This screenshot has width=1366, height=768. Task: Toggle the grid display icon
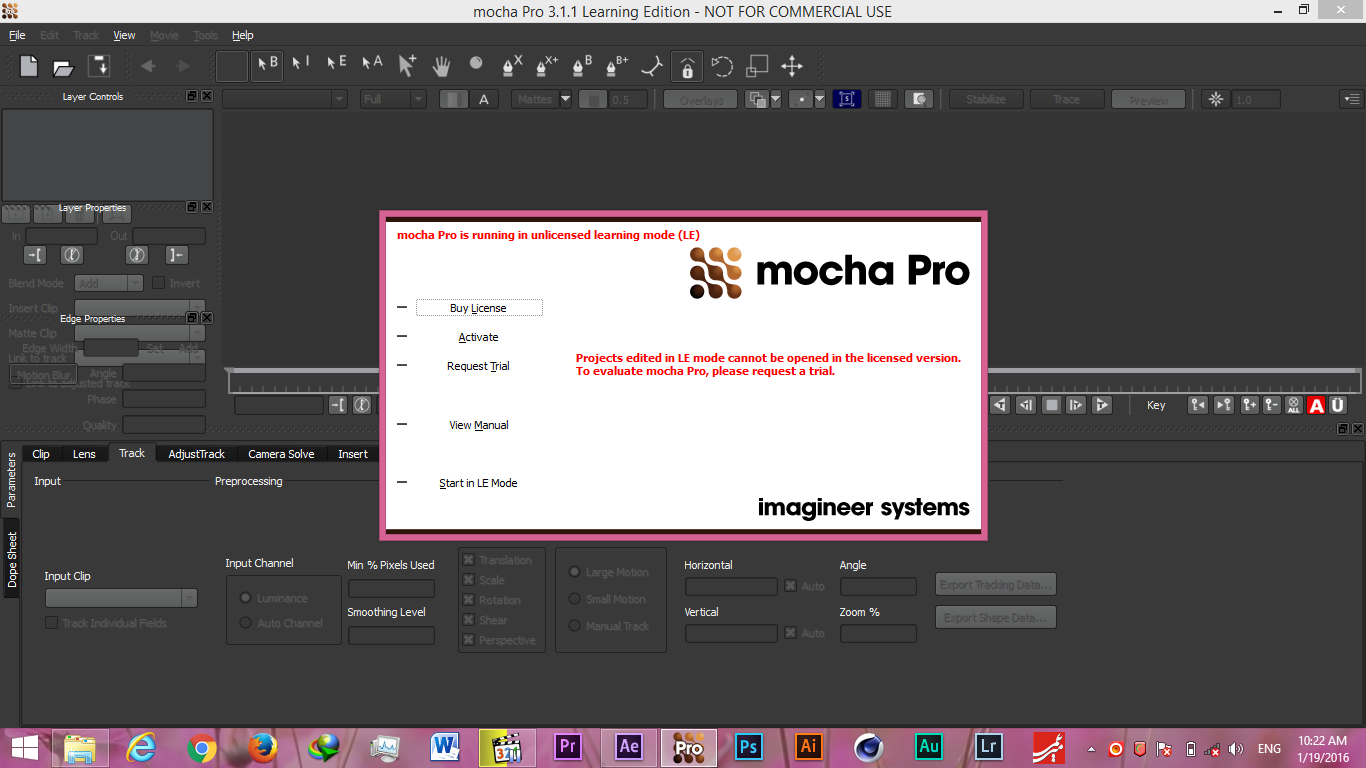tap(882, 99)
